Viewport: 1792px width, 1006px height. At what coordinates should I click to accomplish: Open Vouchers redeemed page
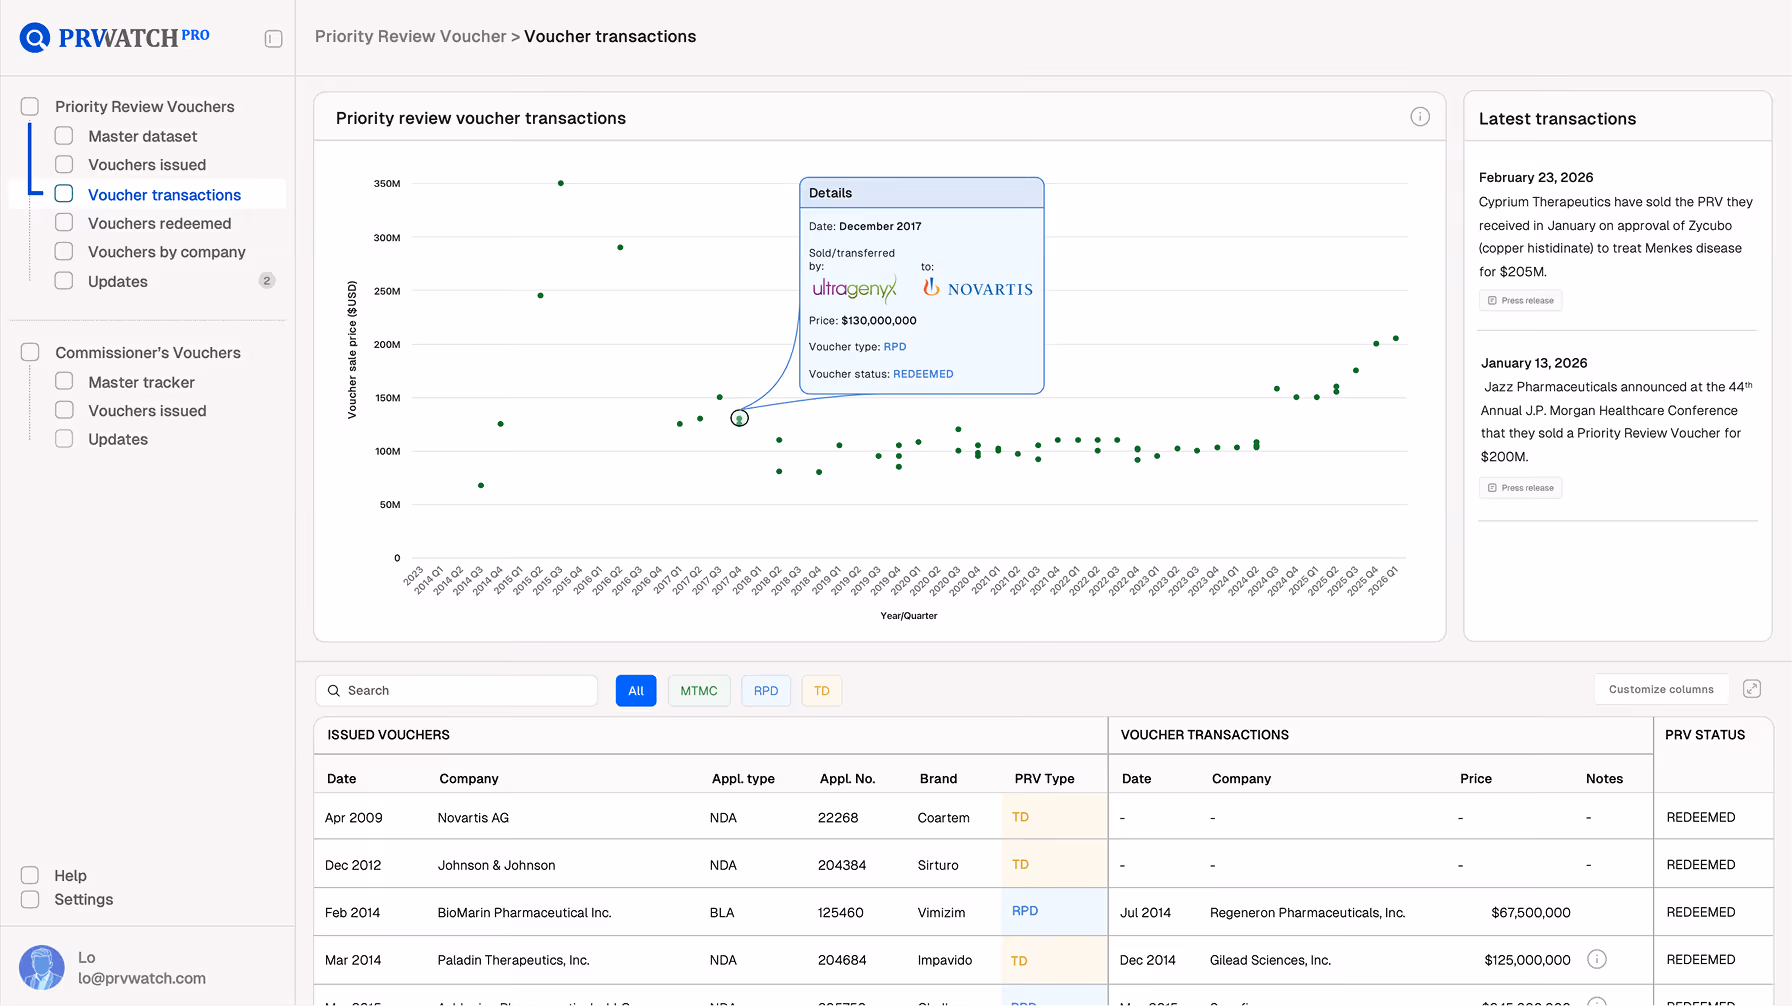click(159, 223)
